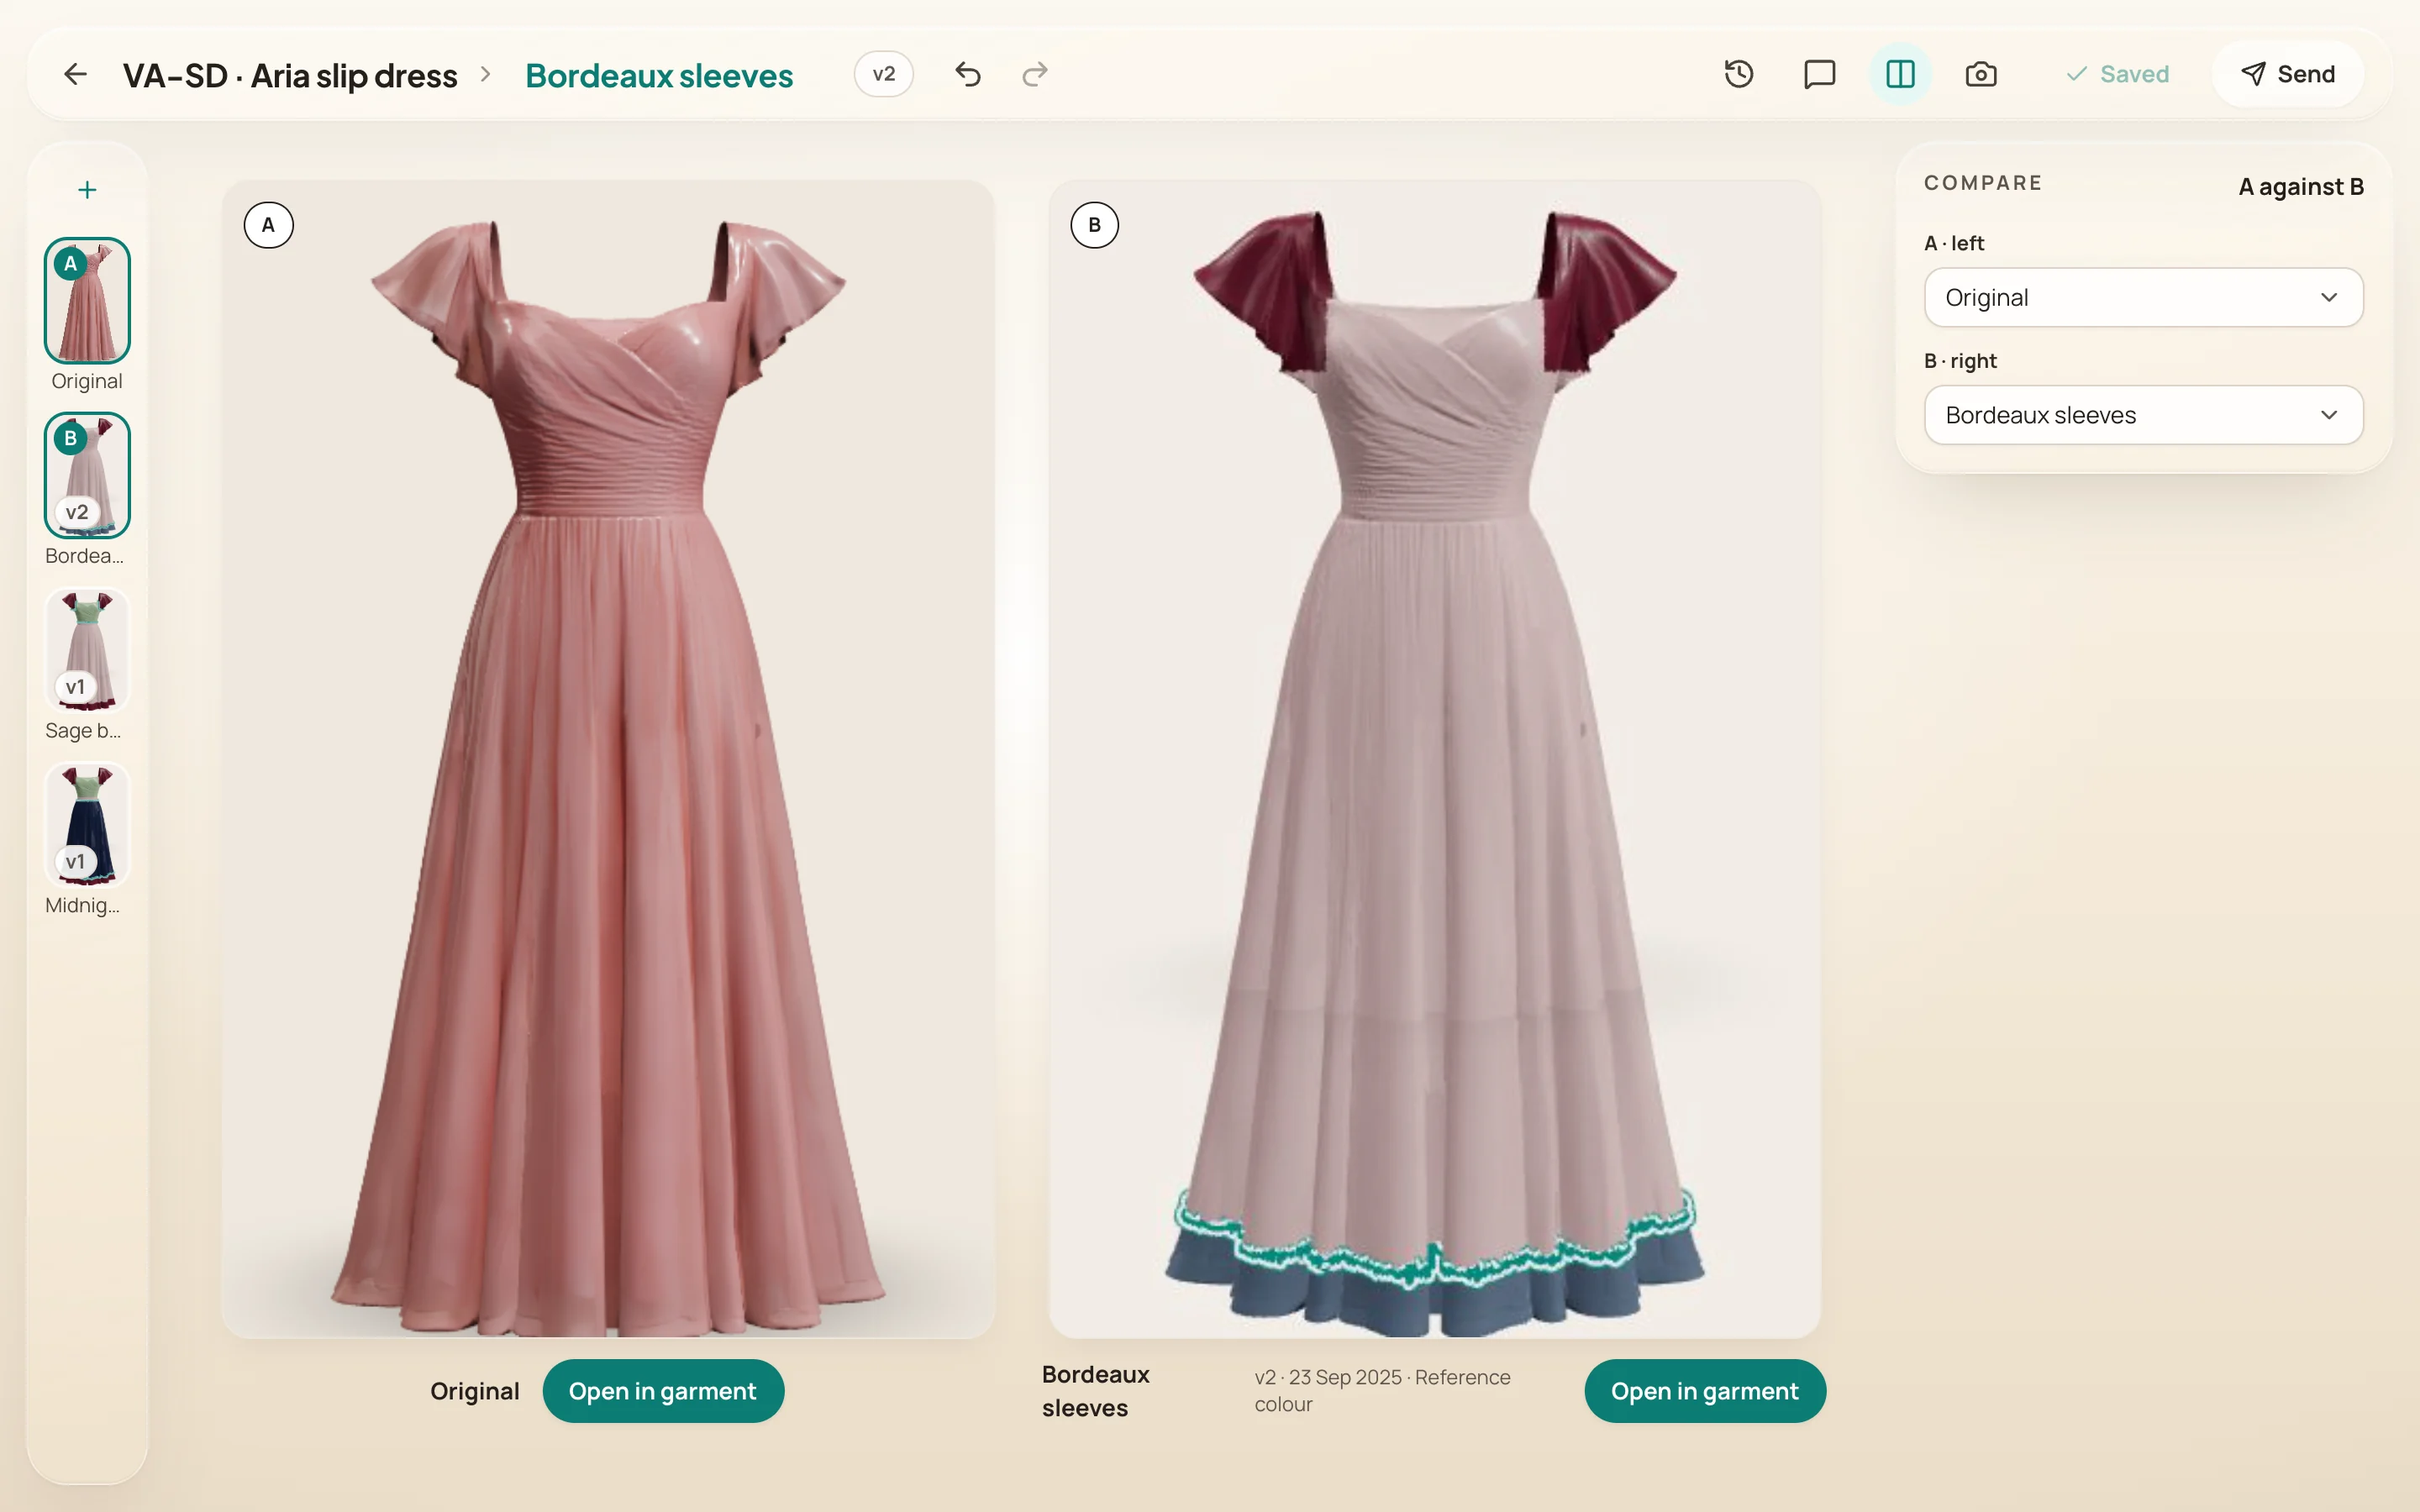Click the Send button
2420x1512 pixels.
tap(2288, 74)
